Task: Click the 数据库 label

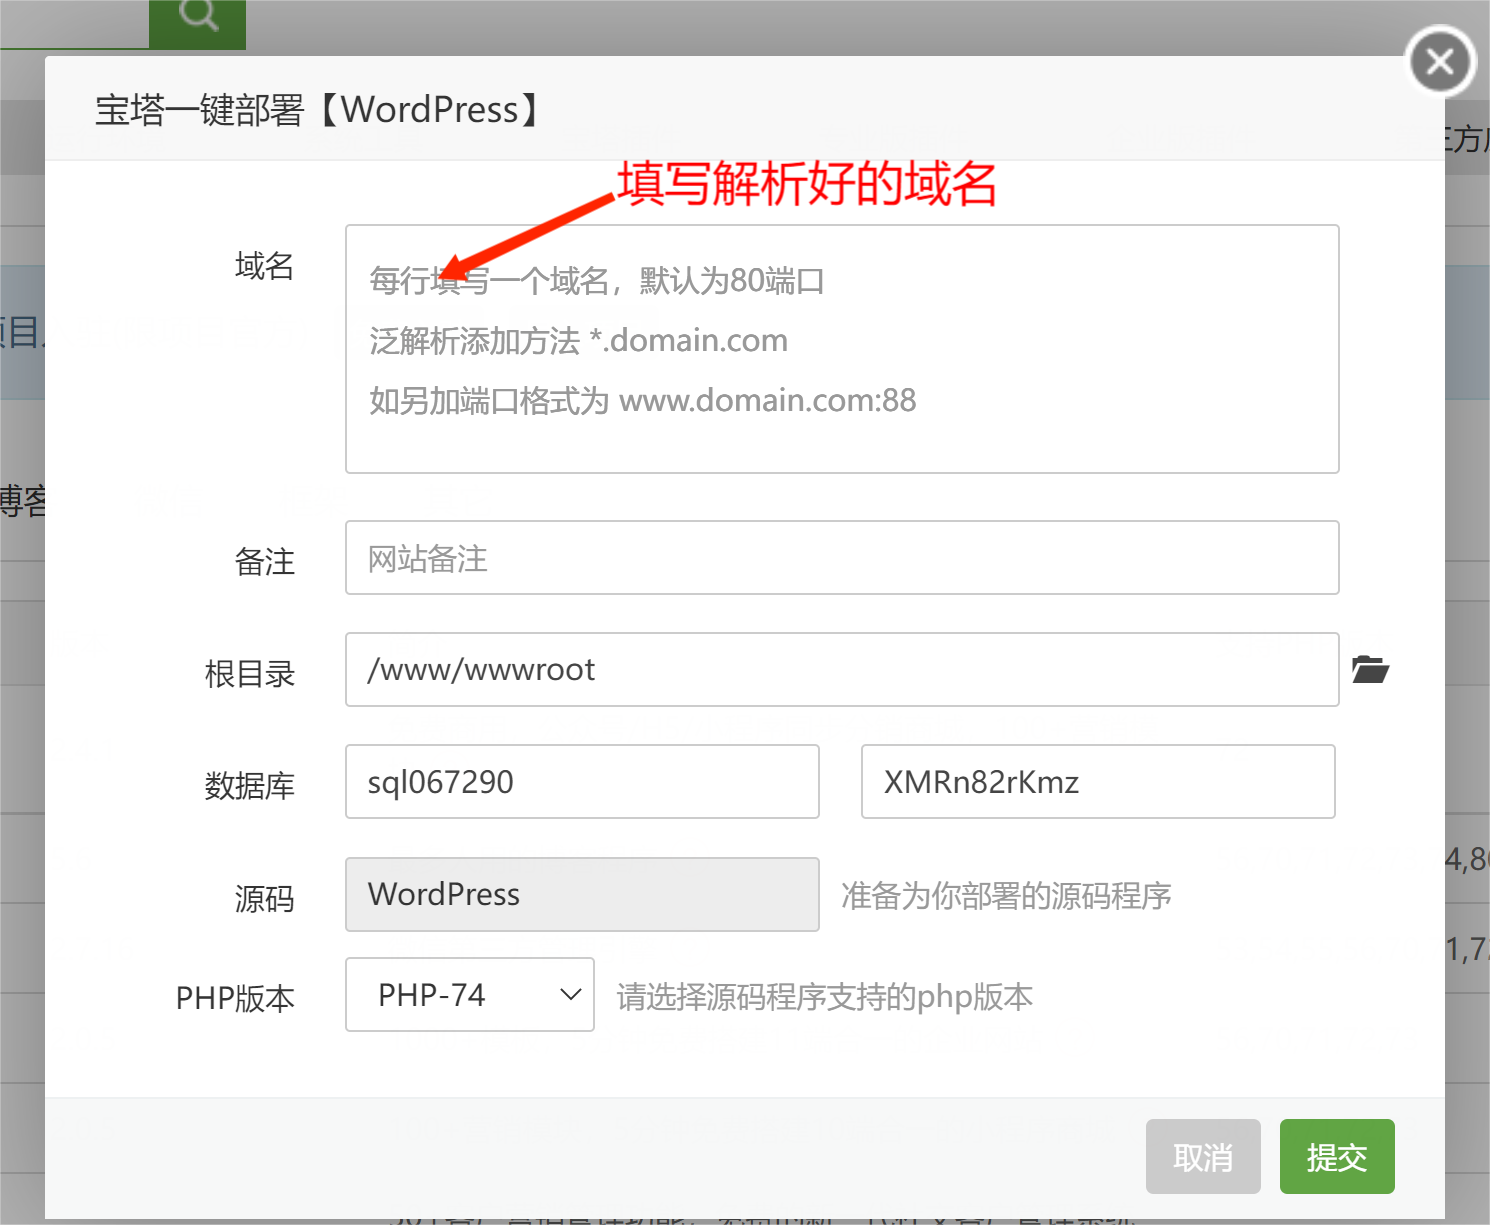Action: coord(250,786)
